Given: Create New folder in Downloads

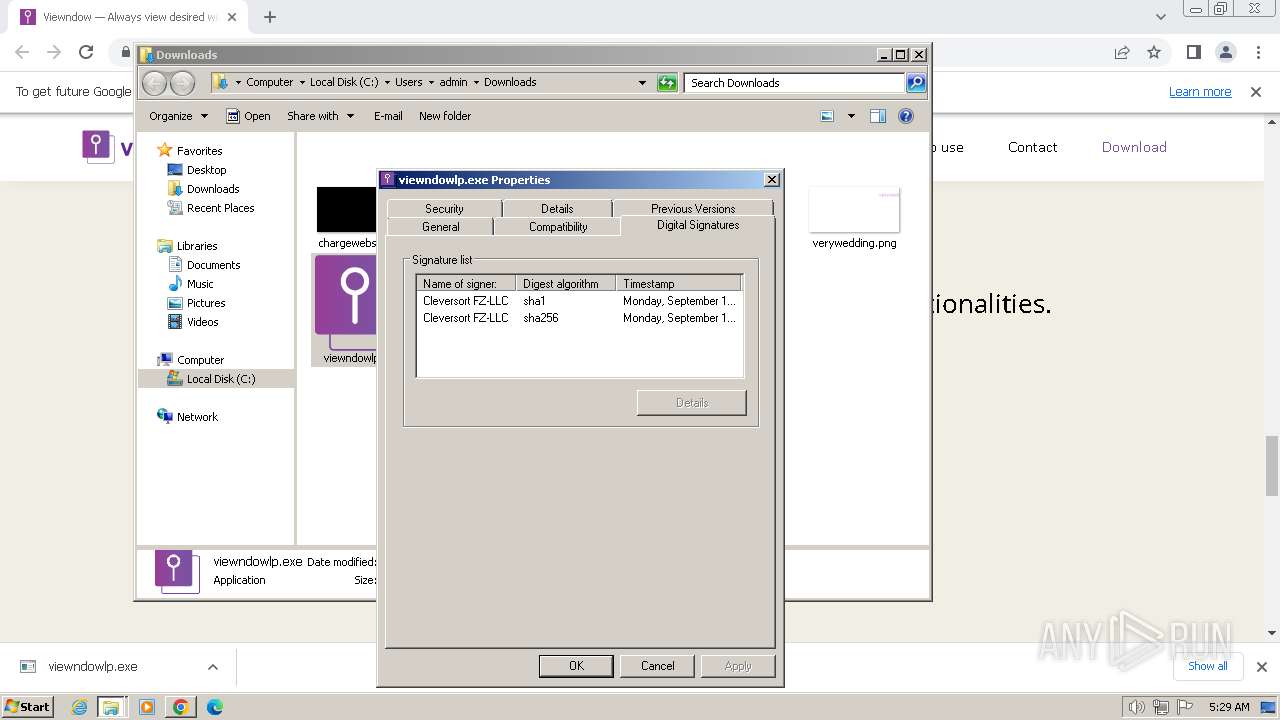Looking at the screenshot, I should (x=445, y=116).
